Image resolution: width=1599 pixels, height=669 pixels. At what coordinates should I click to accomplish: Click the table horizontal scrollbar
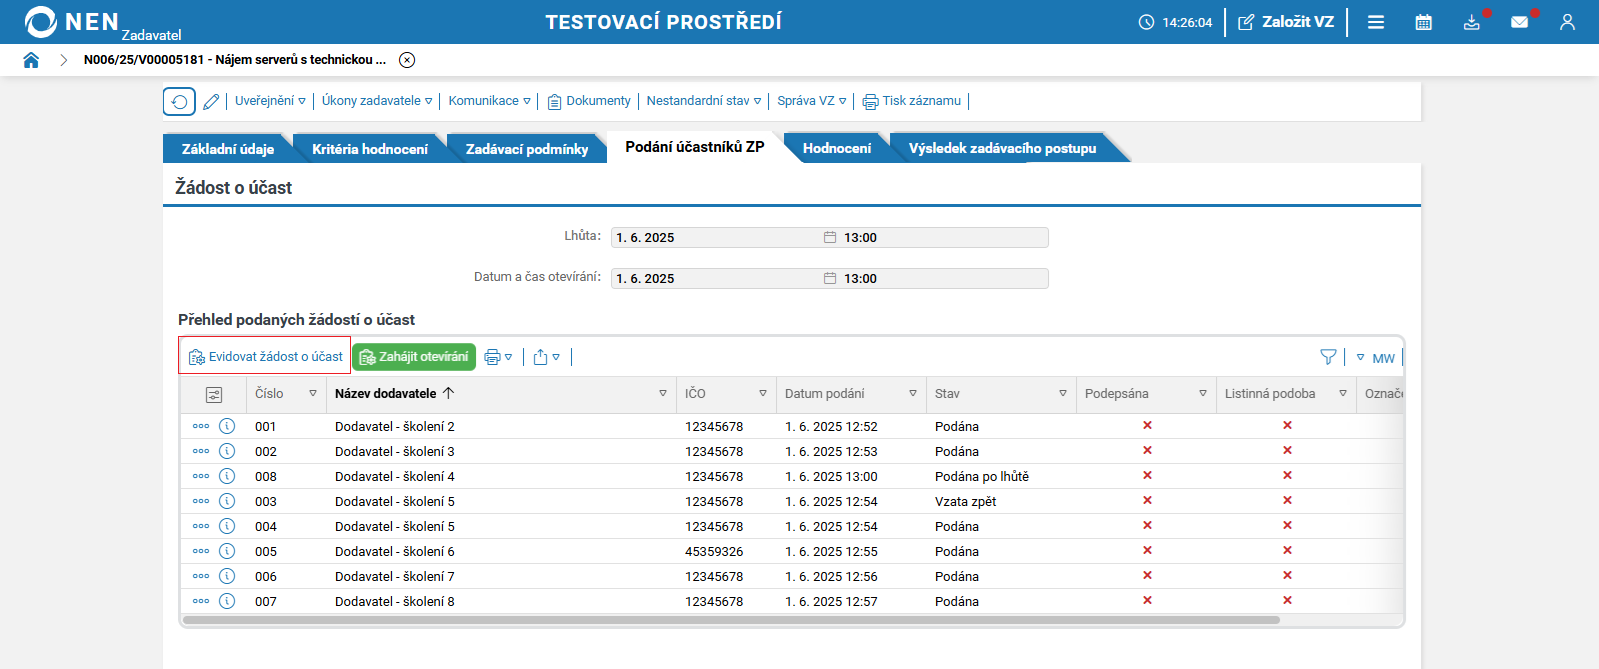[x=731, y=620]
